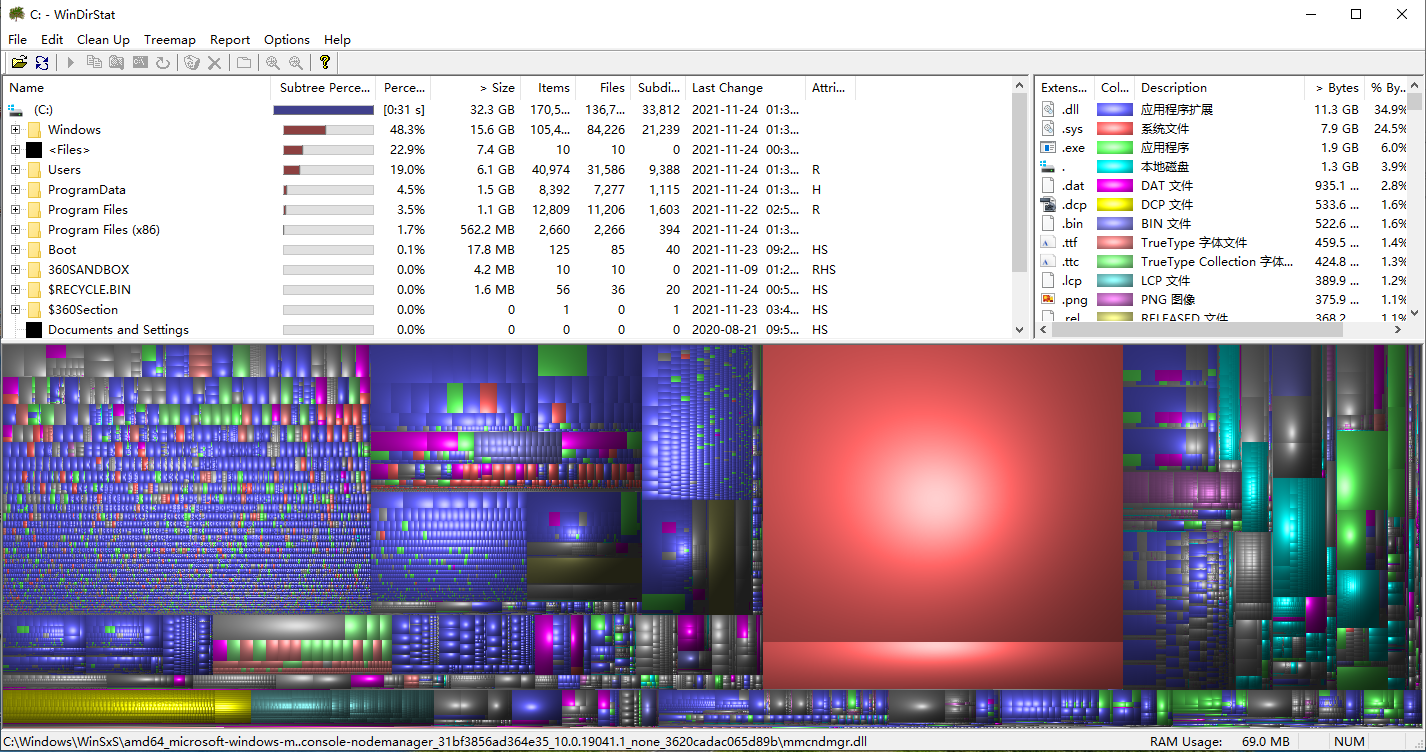Expand the Program Files folder node
Screen dimensions: 1426x752
click(x=15, y=209)
